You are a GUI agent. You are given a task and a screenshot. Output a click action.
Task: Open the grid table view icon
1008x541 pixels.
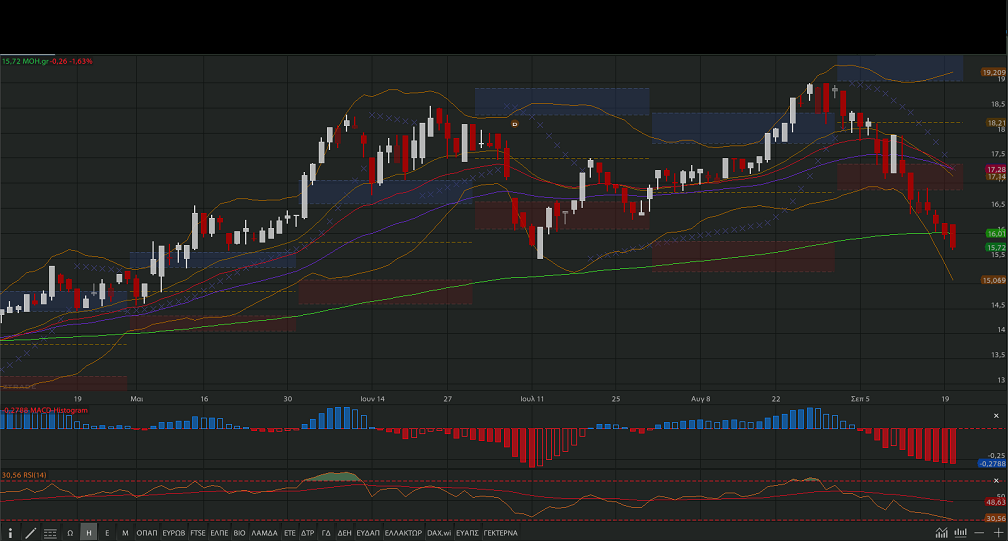50,533
